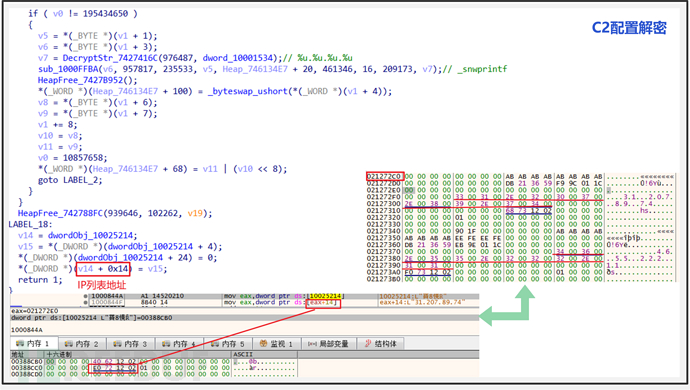
Task: Toggle breakpoint dot at address 1000844A
Action: coord(86,296)
